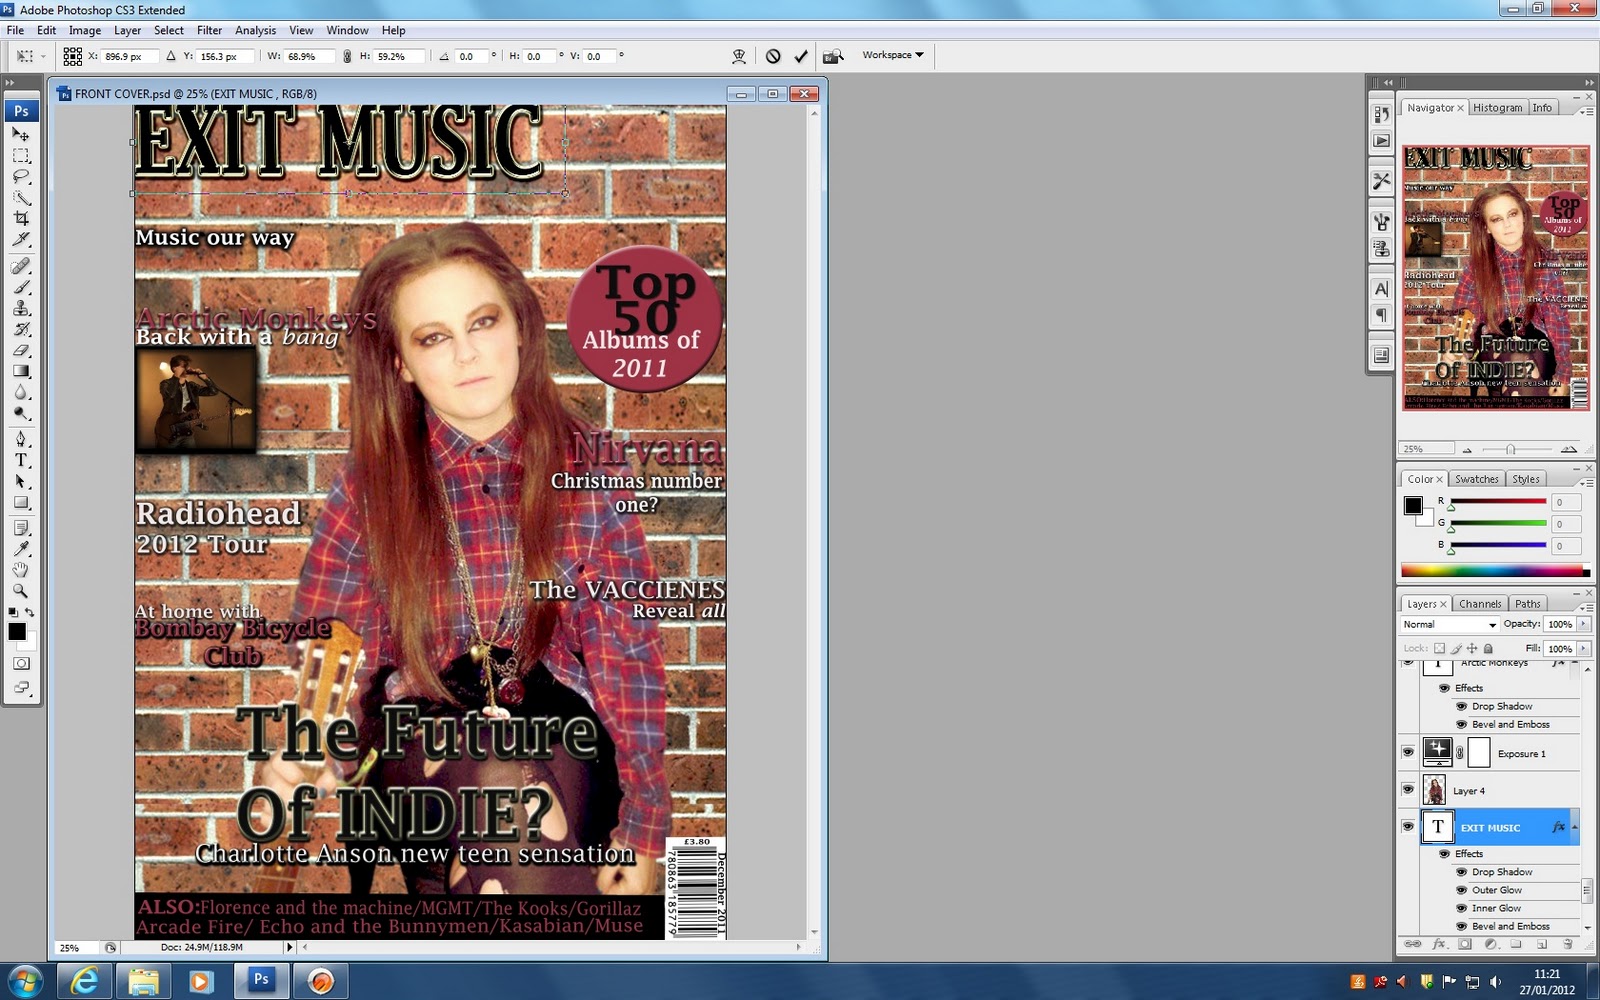Screen dimensions: 1600x1000
Task: Toggle EXIT MUSIC Drop Shadow effect visibility
Action: [1461, 872]
